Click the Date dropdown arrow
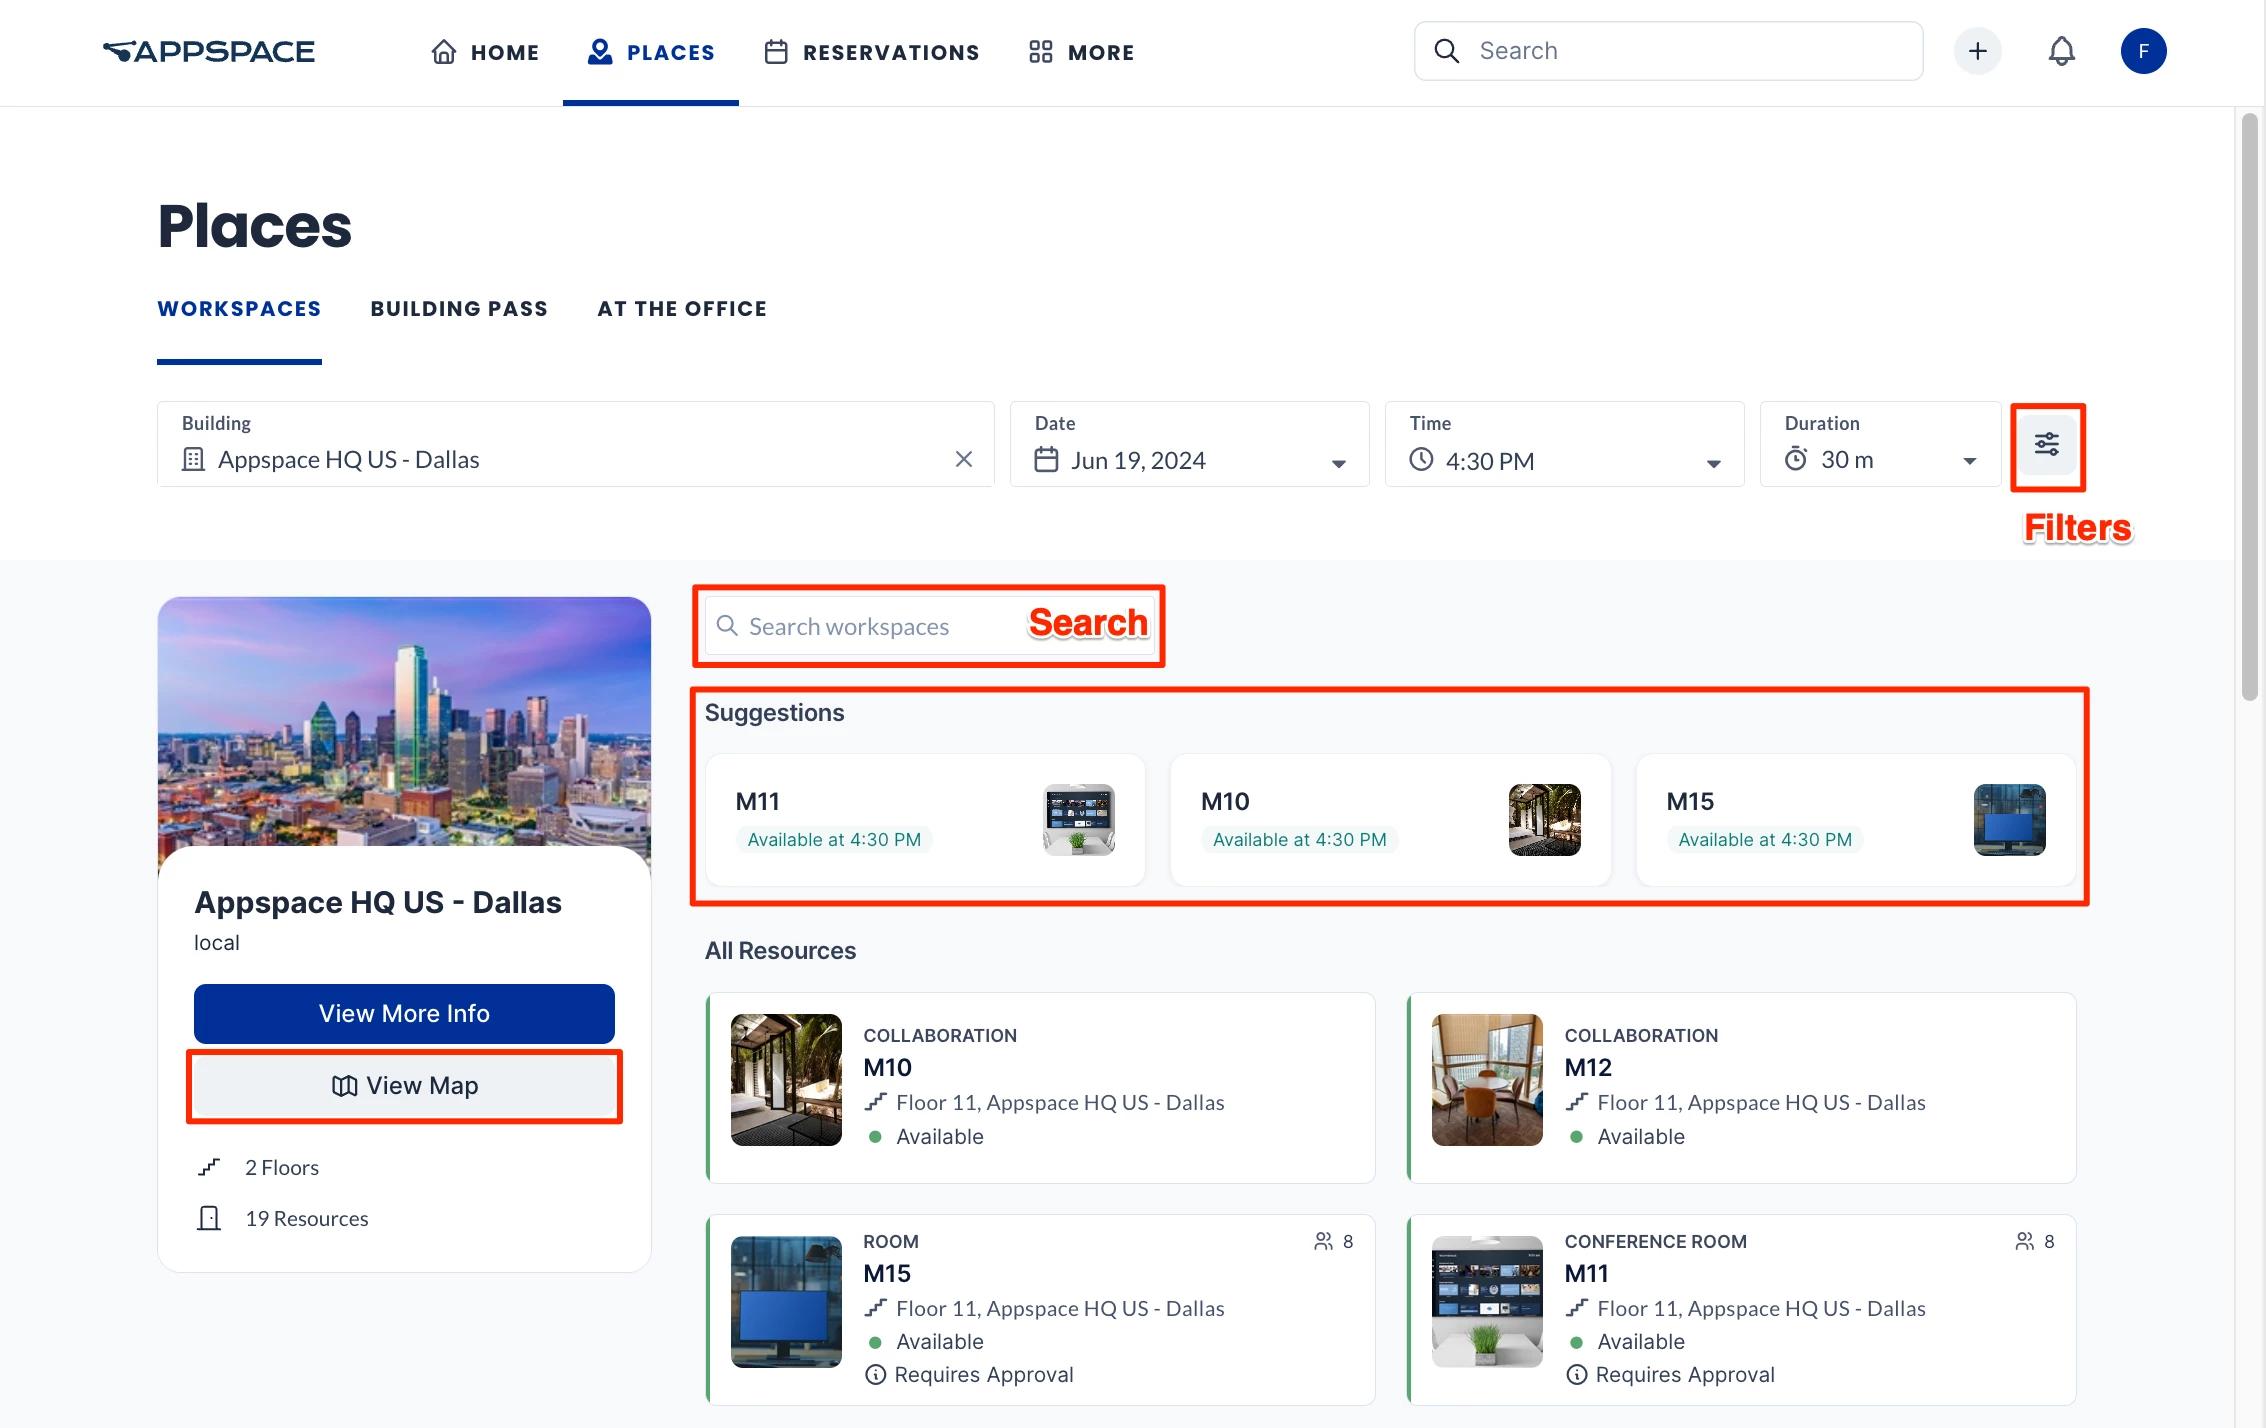 pyautogui.click(x=1338, y=463)
